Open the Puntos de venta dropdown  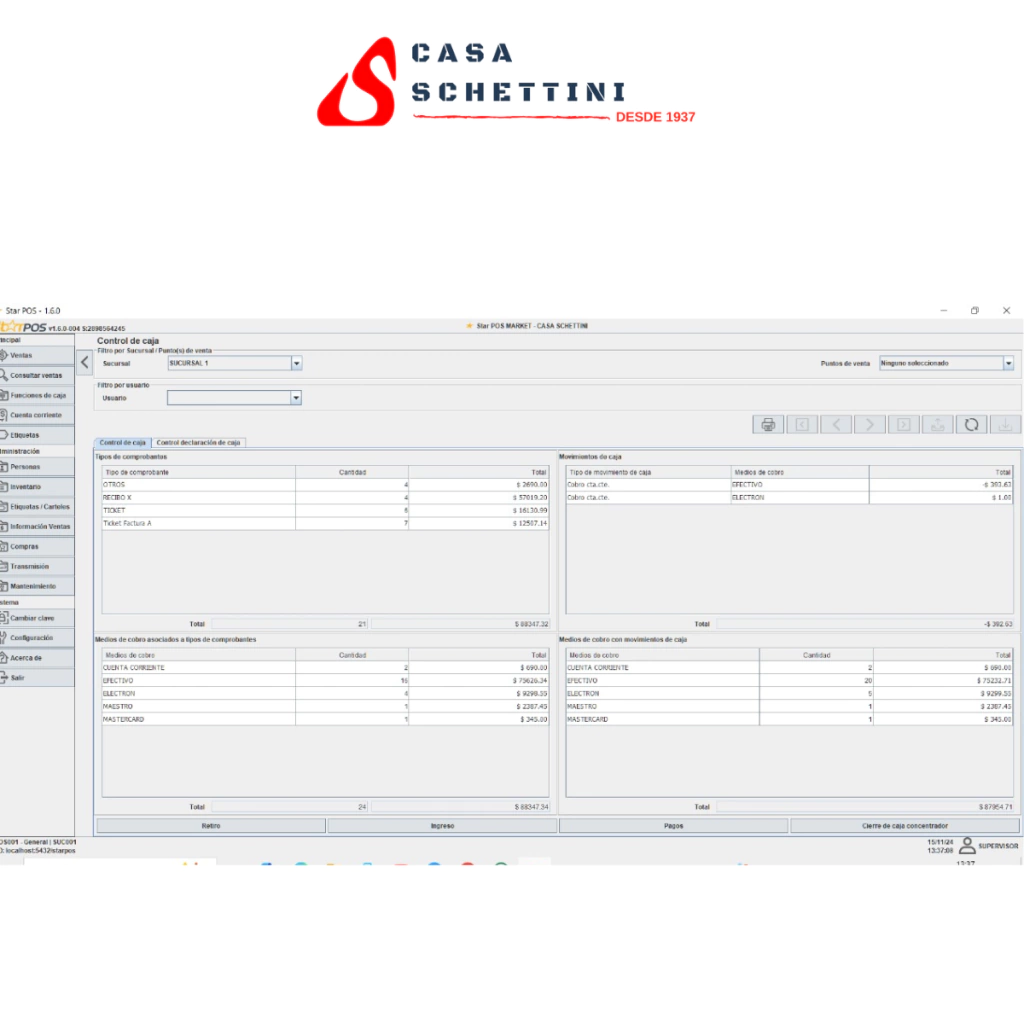1008,364
